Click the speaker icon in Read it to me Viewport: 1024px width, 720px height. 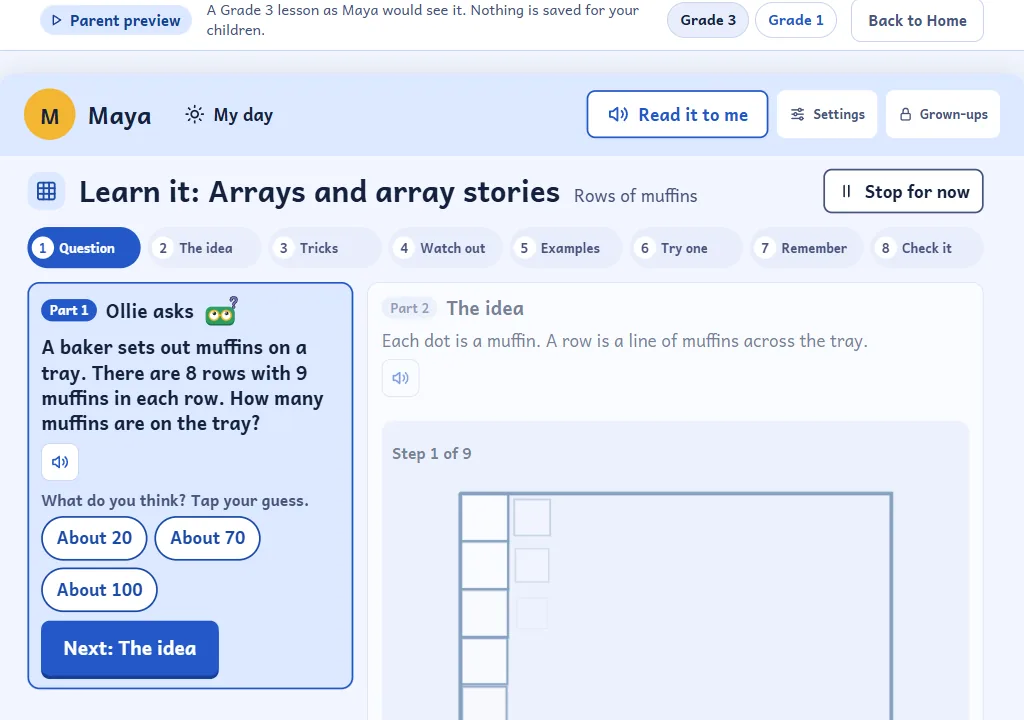click(x=618, y=114)
